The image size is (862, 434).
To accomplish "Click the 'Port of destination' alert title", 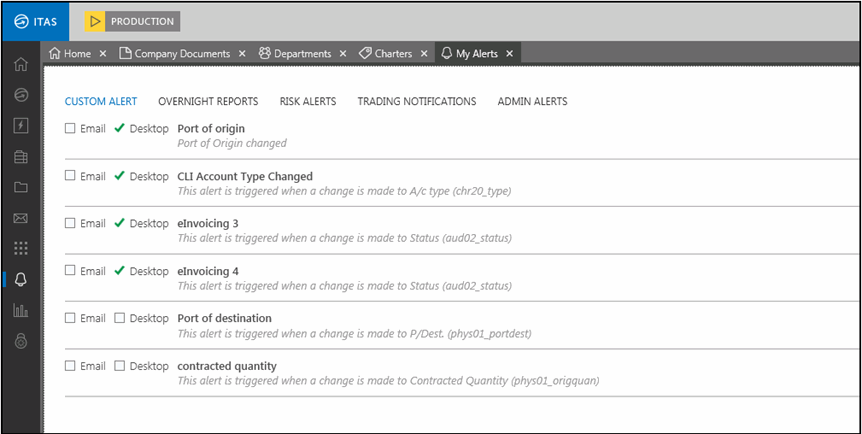I will 224,318.
